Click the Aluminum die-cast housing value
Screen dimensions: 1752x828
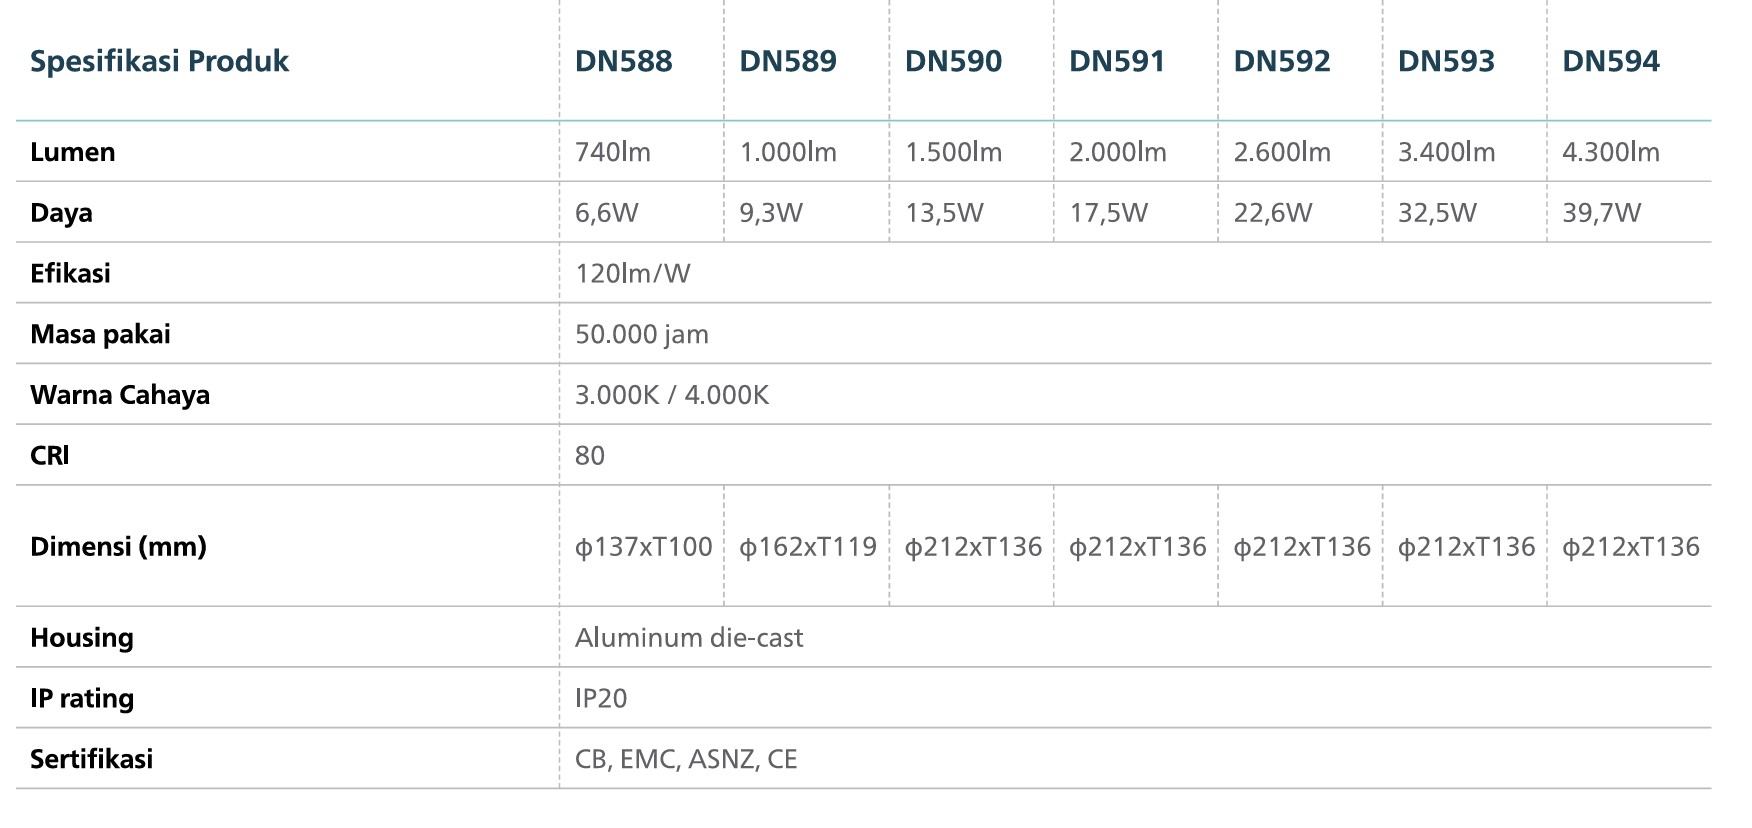point(689,638)
